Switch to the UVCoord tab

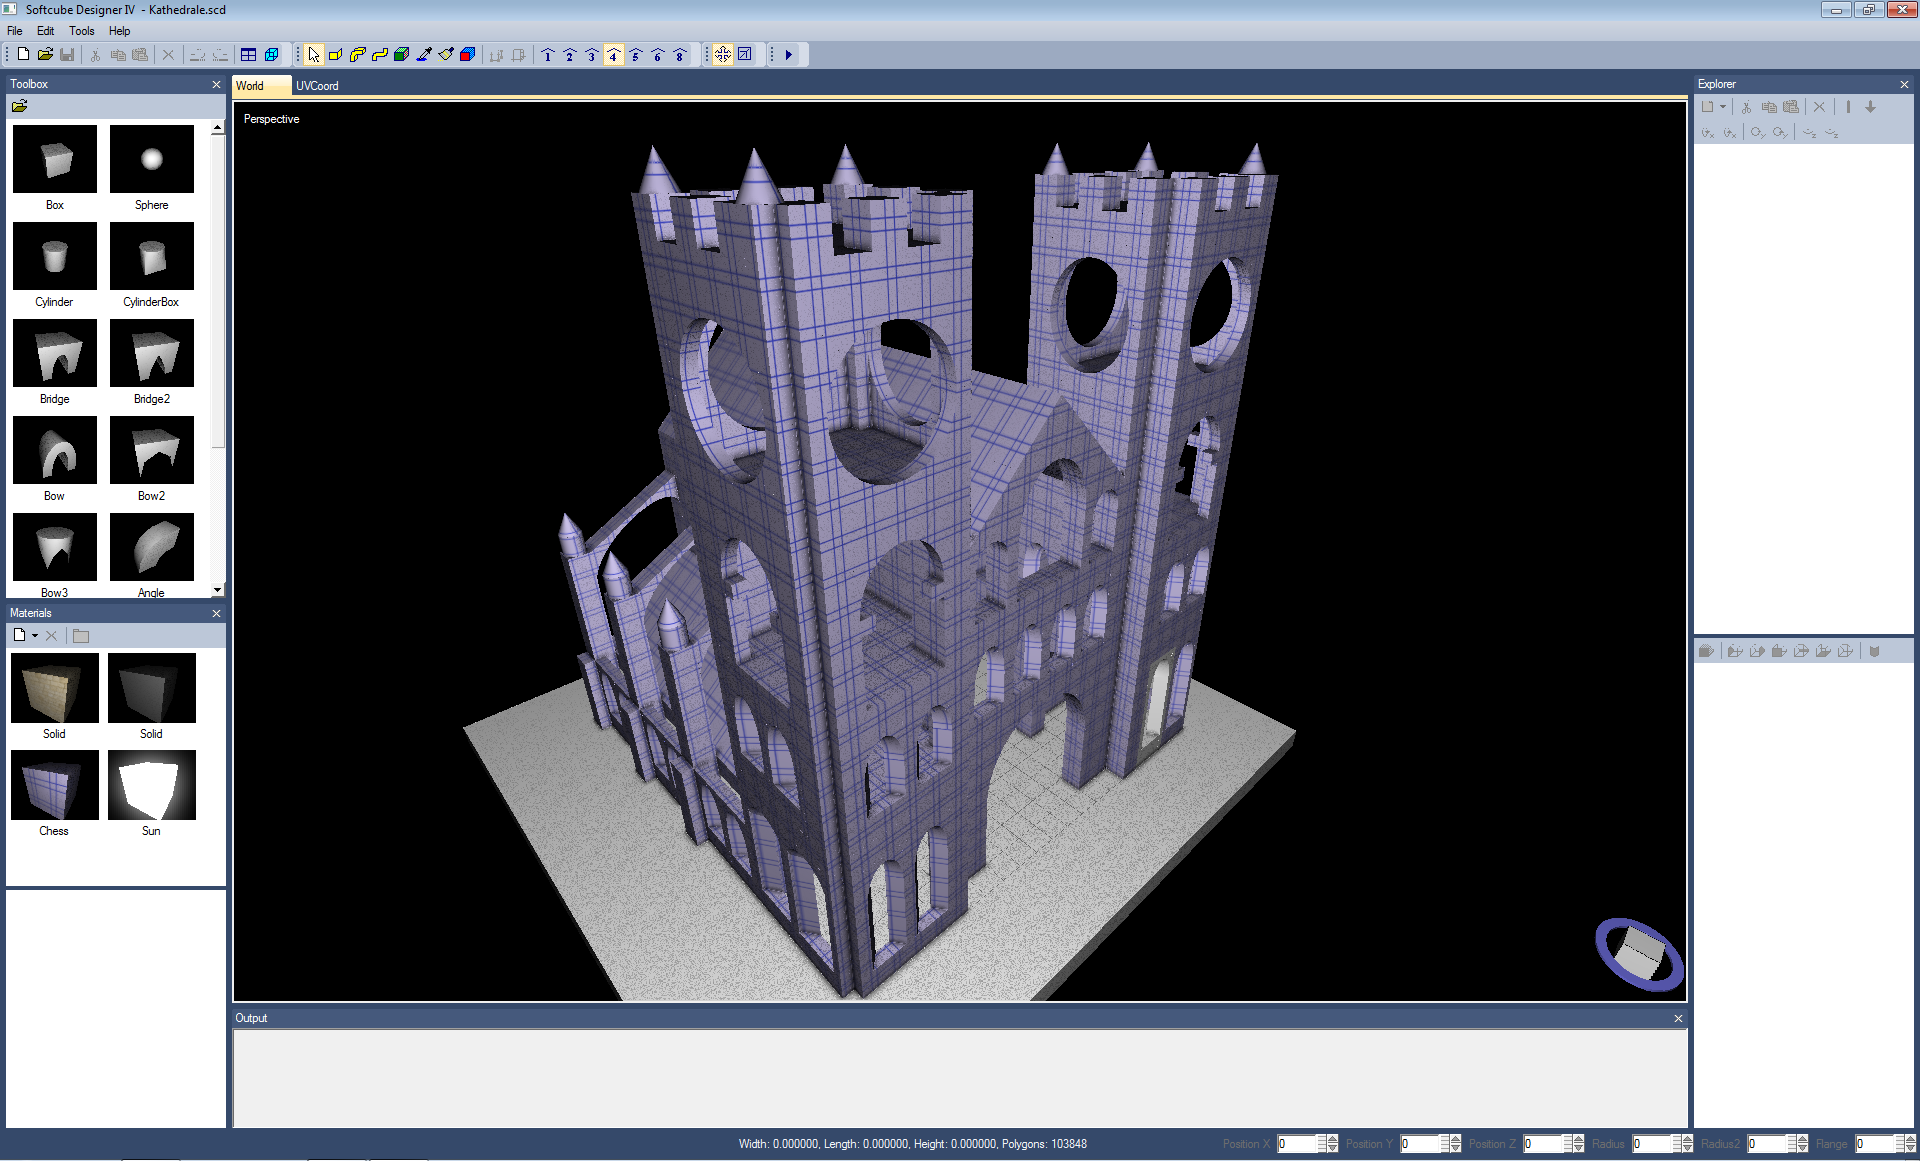317,86
